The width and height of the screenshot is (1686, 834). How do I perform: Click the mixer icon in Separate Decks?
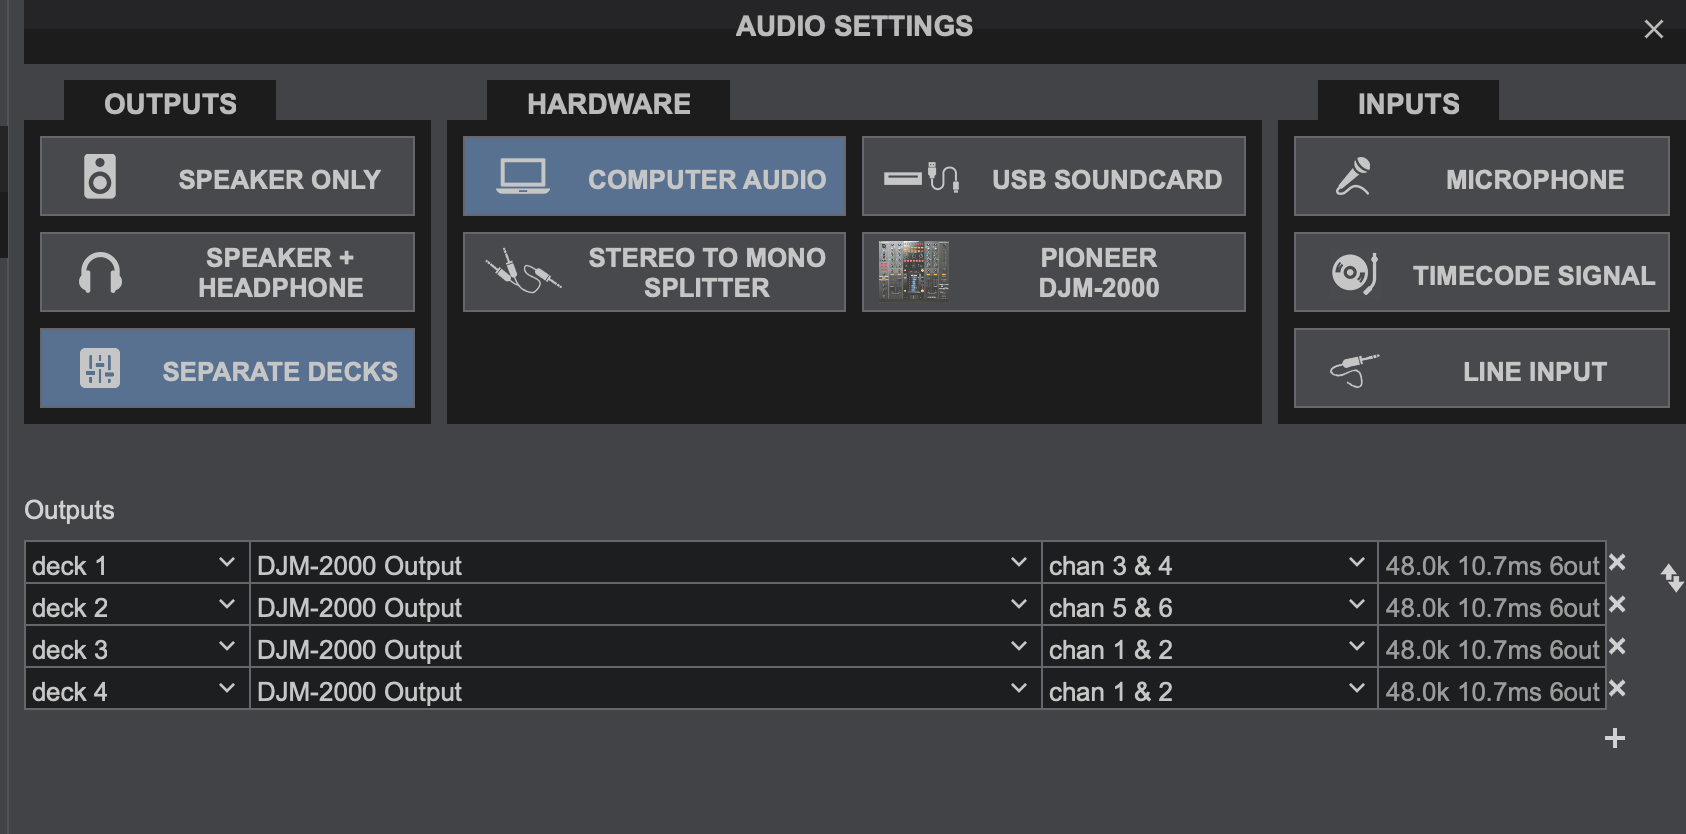[100, 369]
